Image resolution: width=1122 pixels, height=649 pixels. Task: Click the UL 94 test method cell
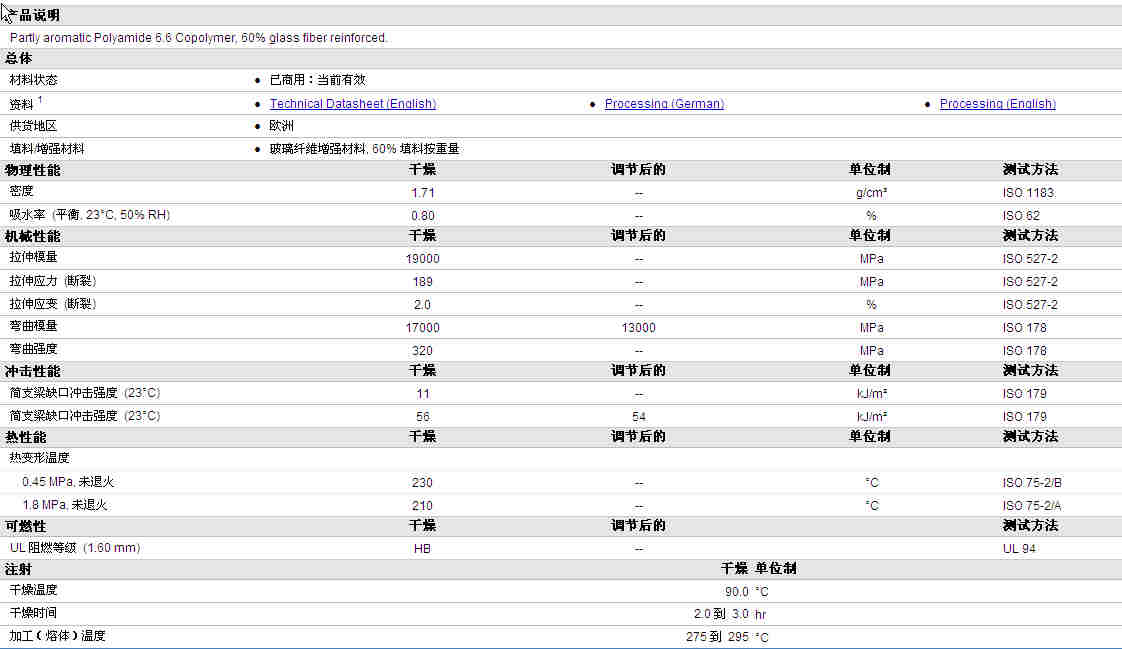click(1019, 549)
